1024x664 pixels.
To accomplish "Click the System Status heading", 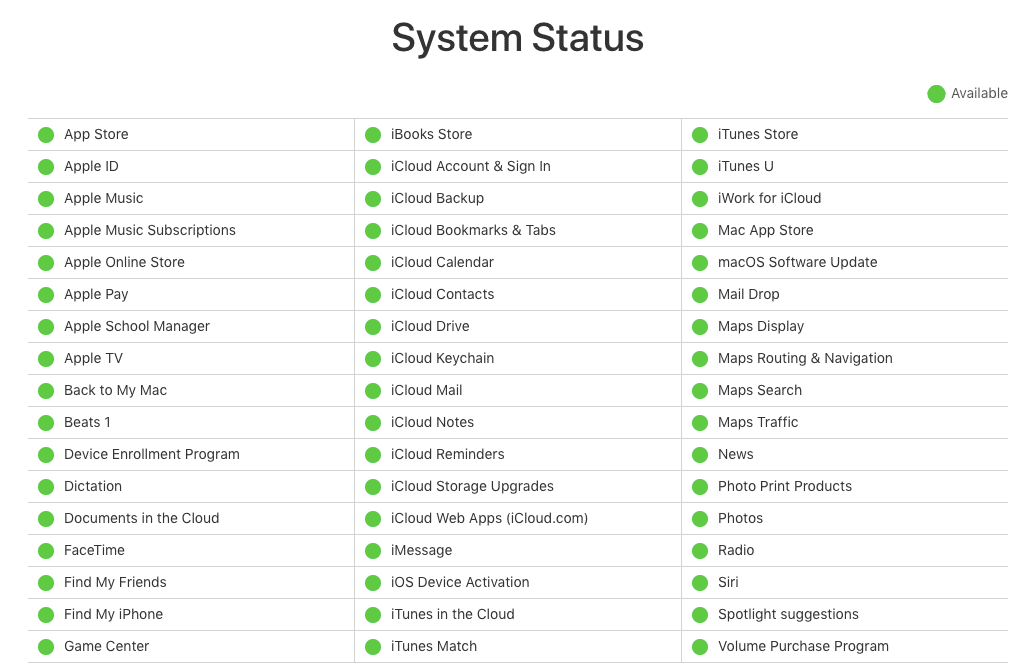I will (518, 38).
